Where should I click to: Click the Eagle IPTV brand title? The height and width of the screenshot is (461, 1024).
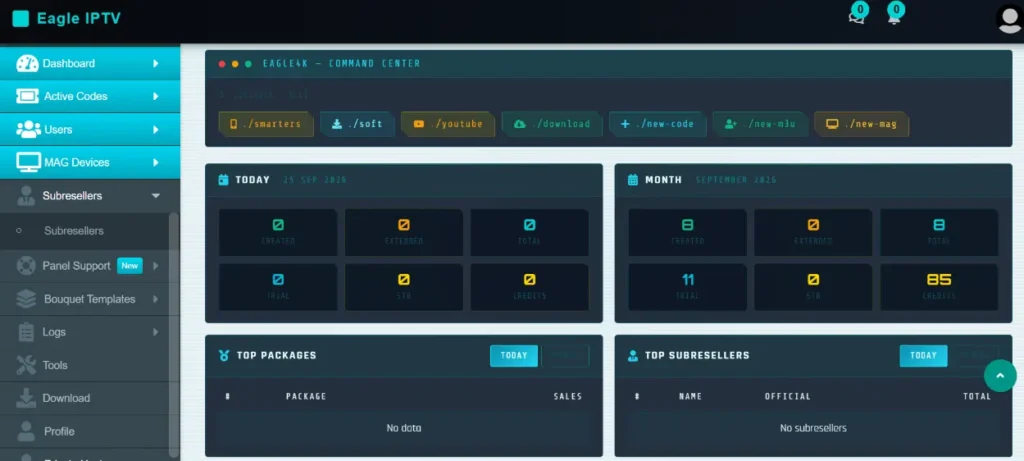point(79,19)
